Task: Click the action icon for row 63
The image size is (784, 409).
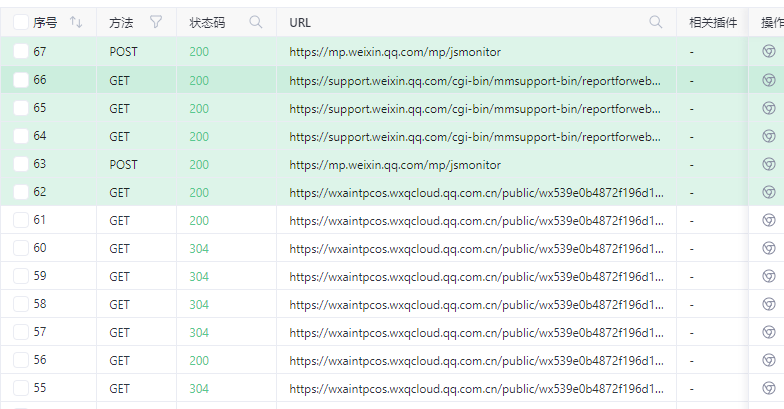Action: pyautogui.click(x=768, y=164)
